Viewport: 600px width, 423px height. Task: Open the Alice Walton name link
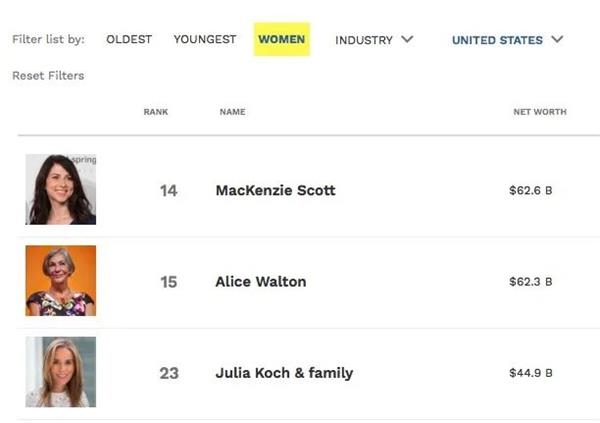click(261, 282)
